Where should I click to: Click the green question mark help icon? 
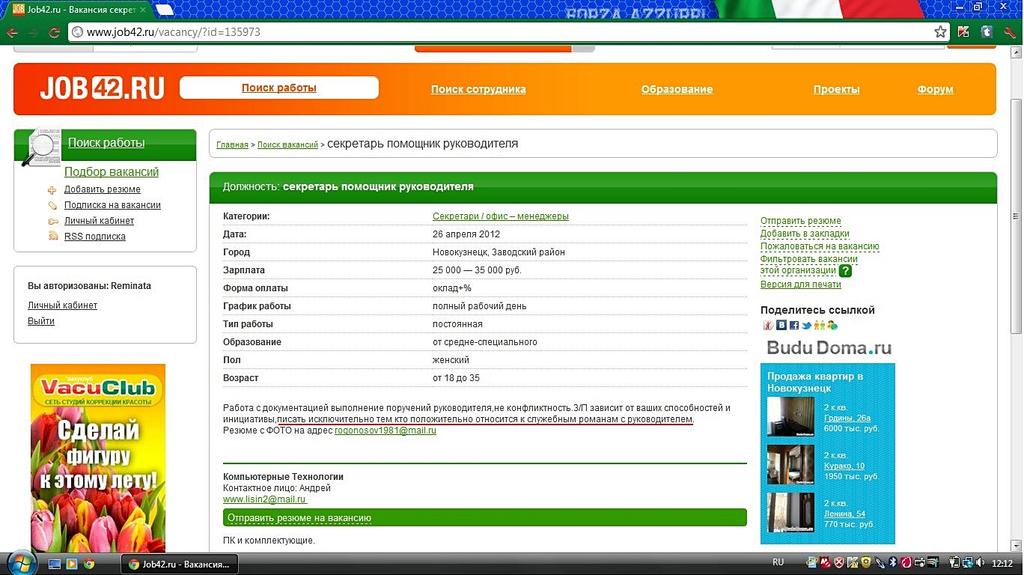point(845,271)
